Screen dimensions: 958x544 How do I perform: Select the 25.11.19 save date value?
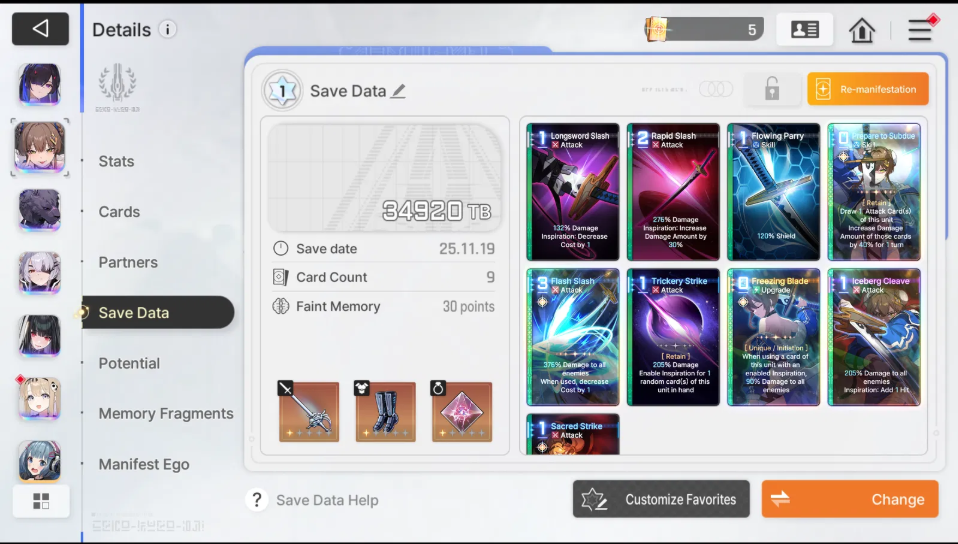click(x=467, y=249)
